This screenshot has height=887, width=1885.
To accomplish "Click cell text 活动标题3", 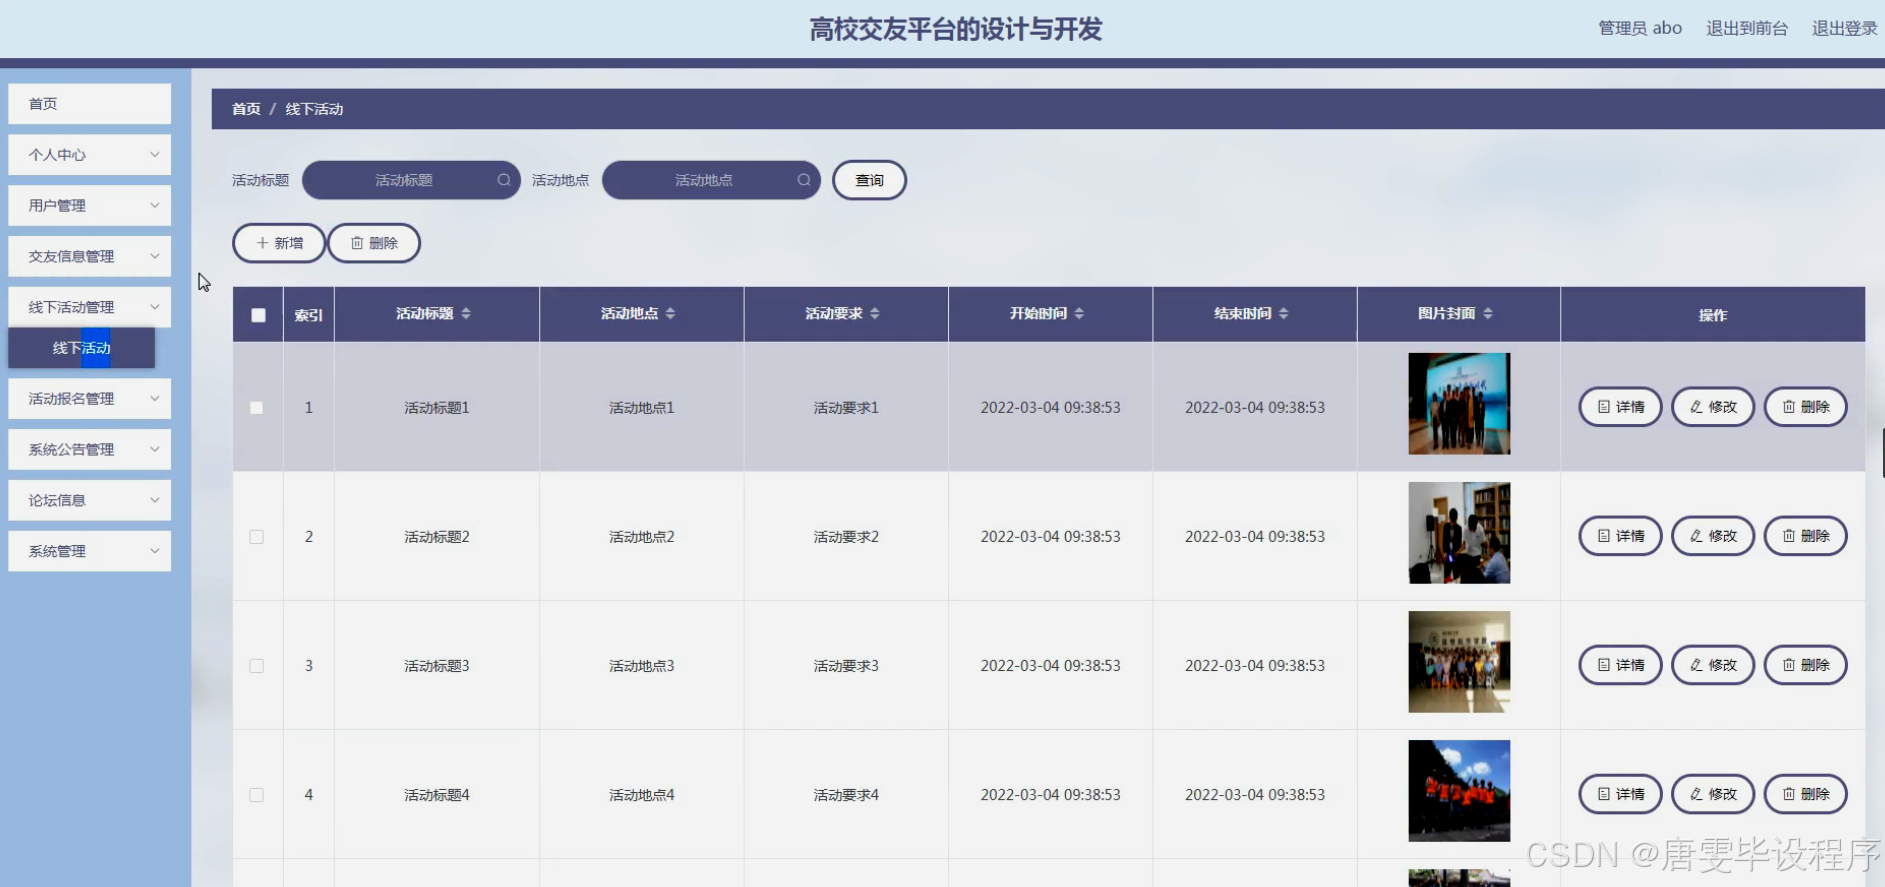I will (437, 666).
